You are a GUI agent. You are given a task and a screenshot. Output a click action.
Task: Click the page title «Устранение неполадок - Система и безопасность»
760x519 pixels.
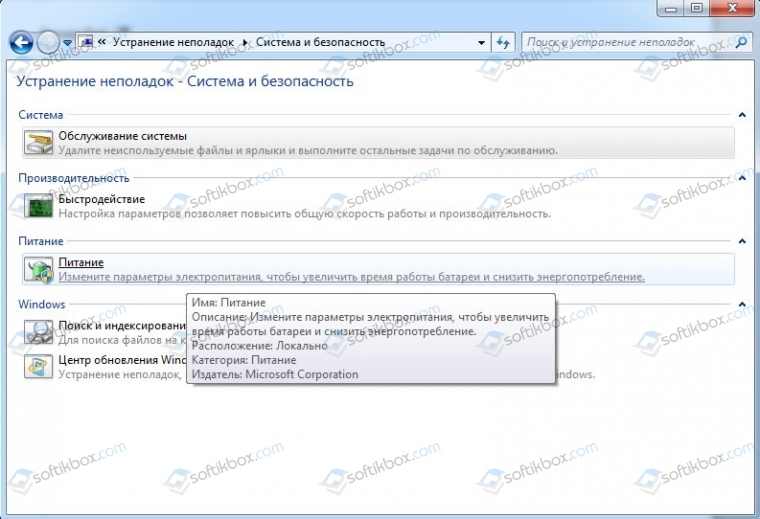click(x=185, y=81)
